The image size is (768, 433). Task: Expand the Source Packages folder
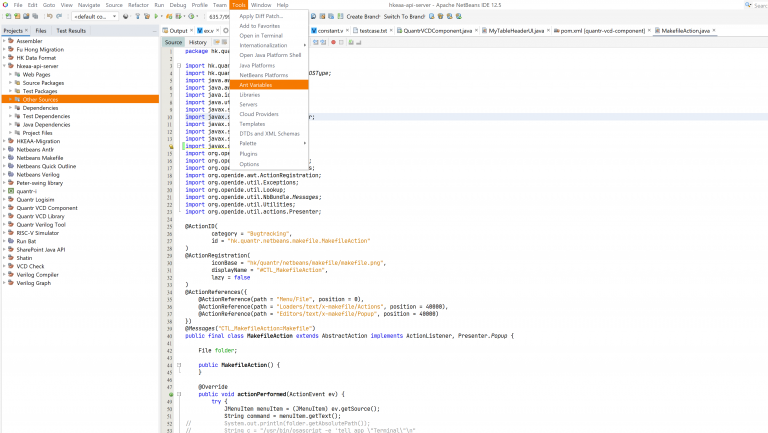pos(10,83)
